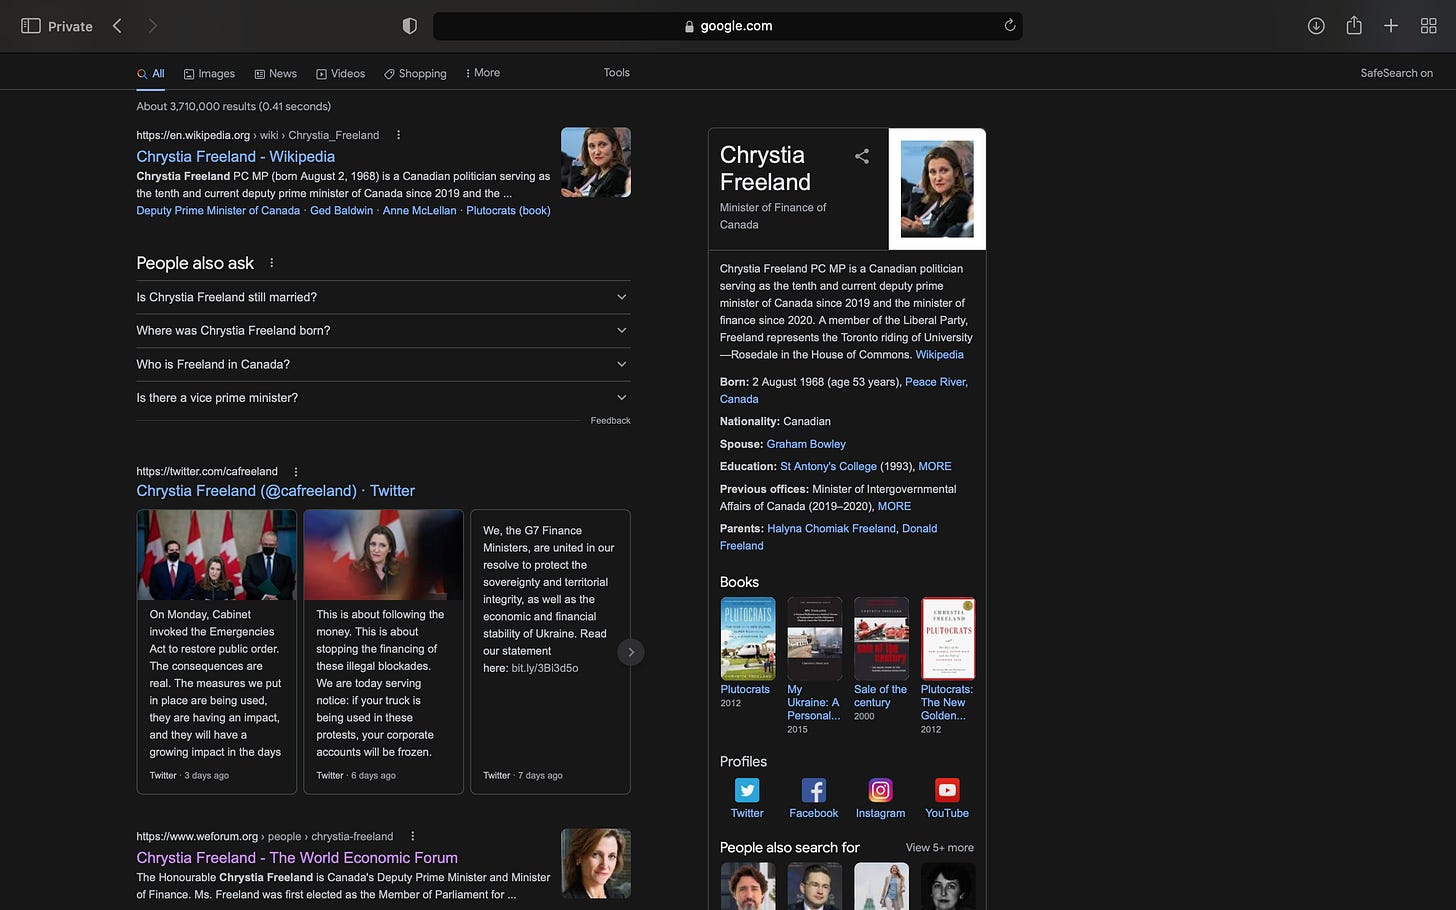Click View 5+ more link
This screenshot has width=1456, height=910.
click(940, 848)
